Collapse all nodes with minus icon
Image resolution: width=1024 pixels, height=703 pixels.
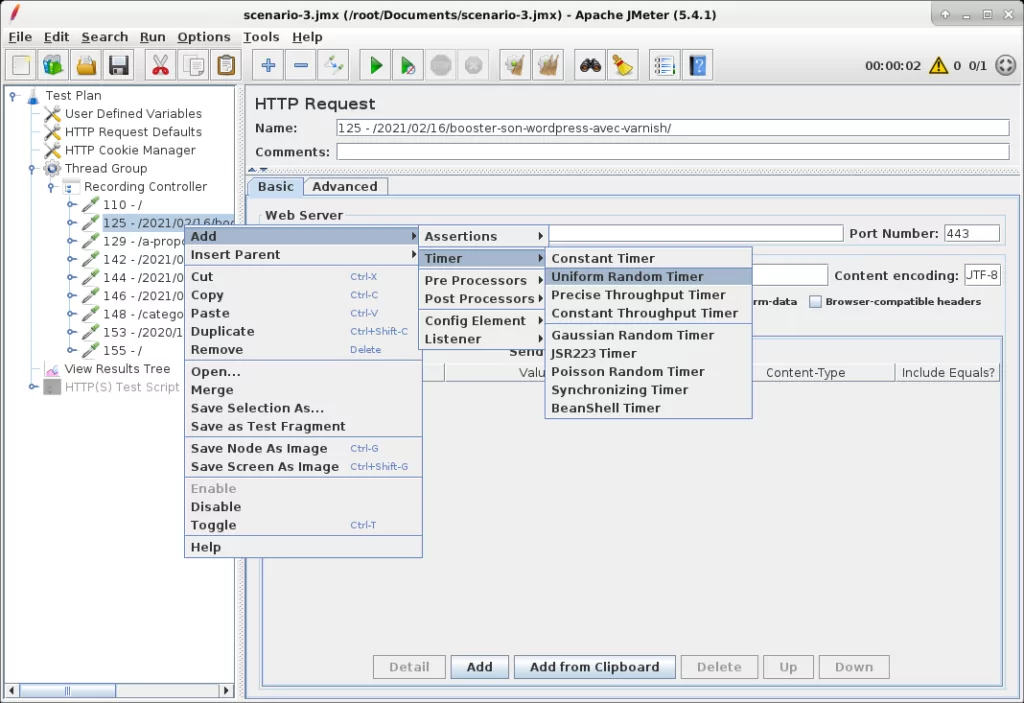click(301, 65)
